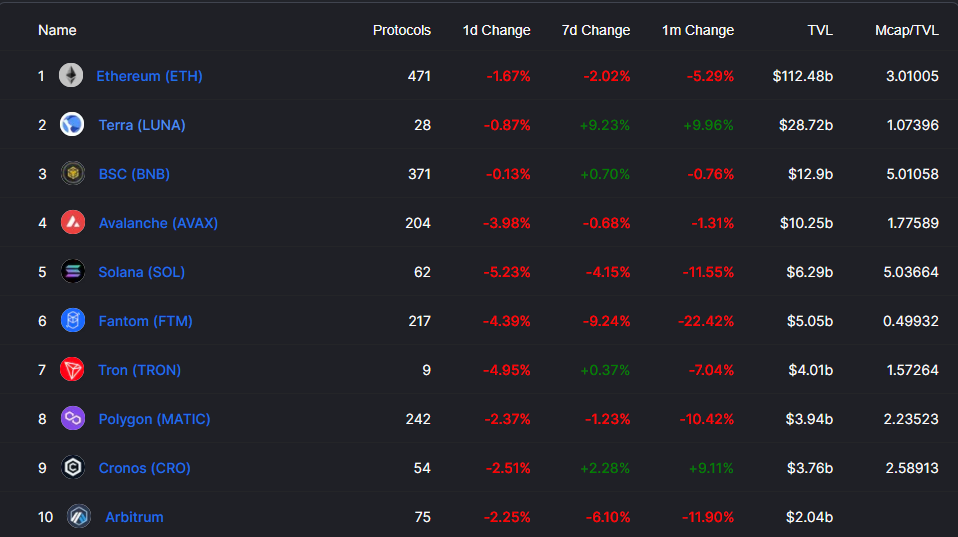Click the Avalanche logo icon

click(x=72, y=223)
